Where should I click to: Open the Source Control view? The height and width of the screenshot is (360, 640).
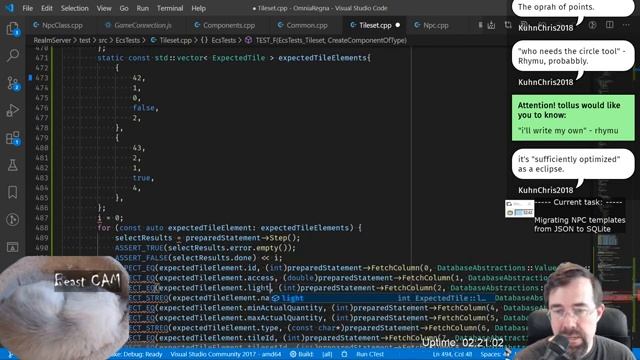[x=13, y=83]
